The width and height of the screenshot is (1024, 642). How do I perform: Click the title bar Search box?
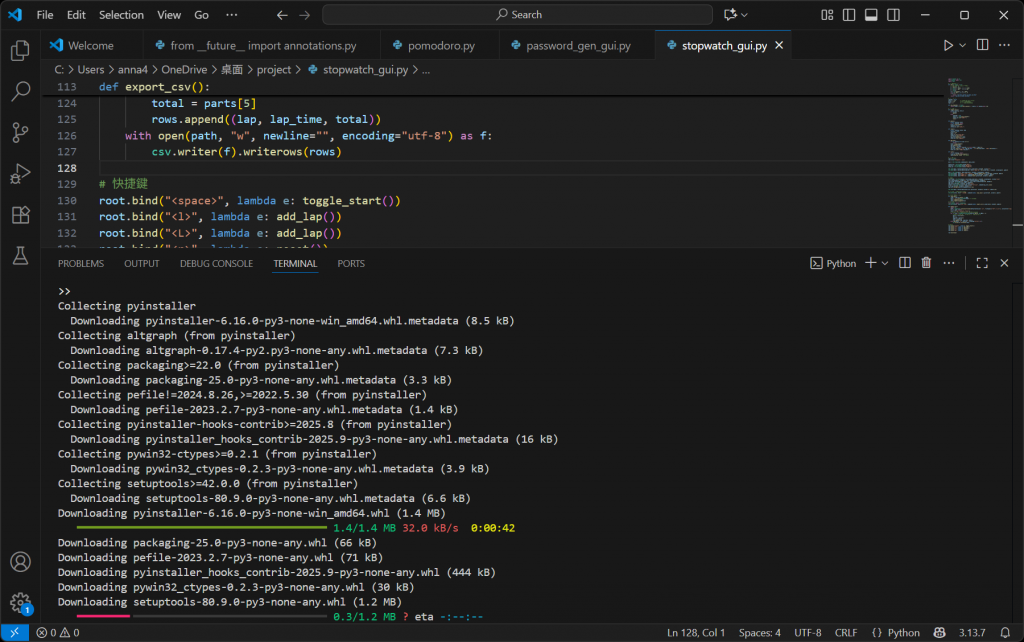[518, 15]
